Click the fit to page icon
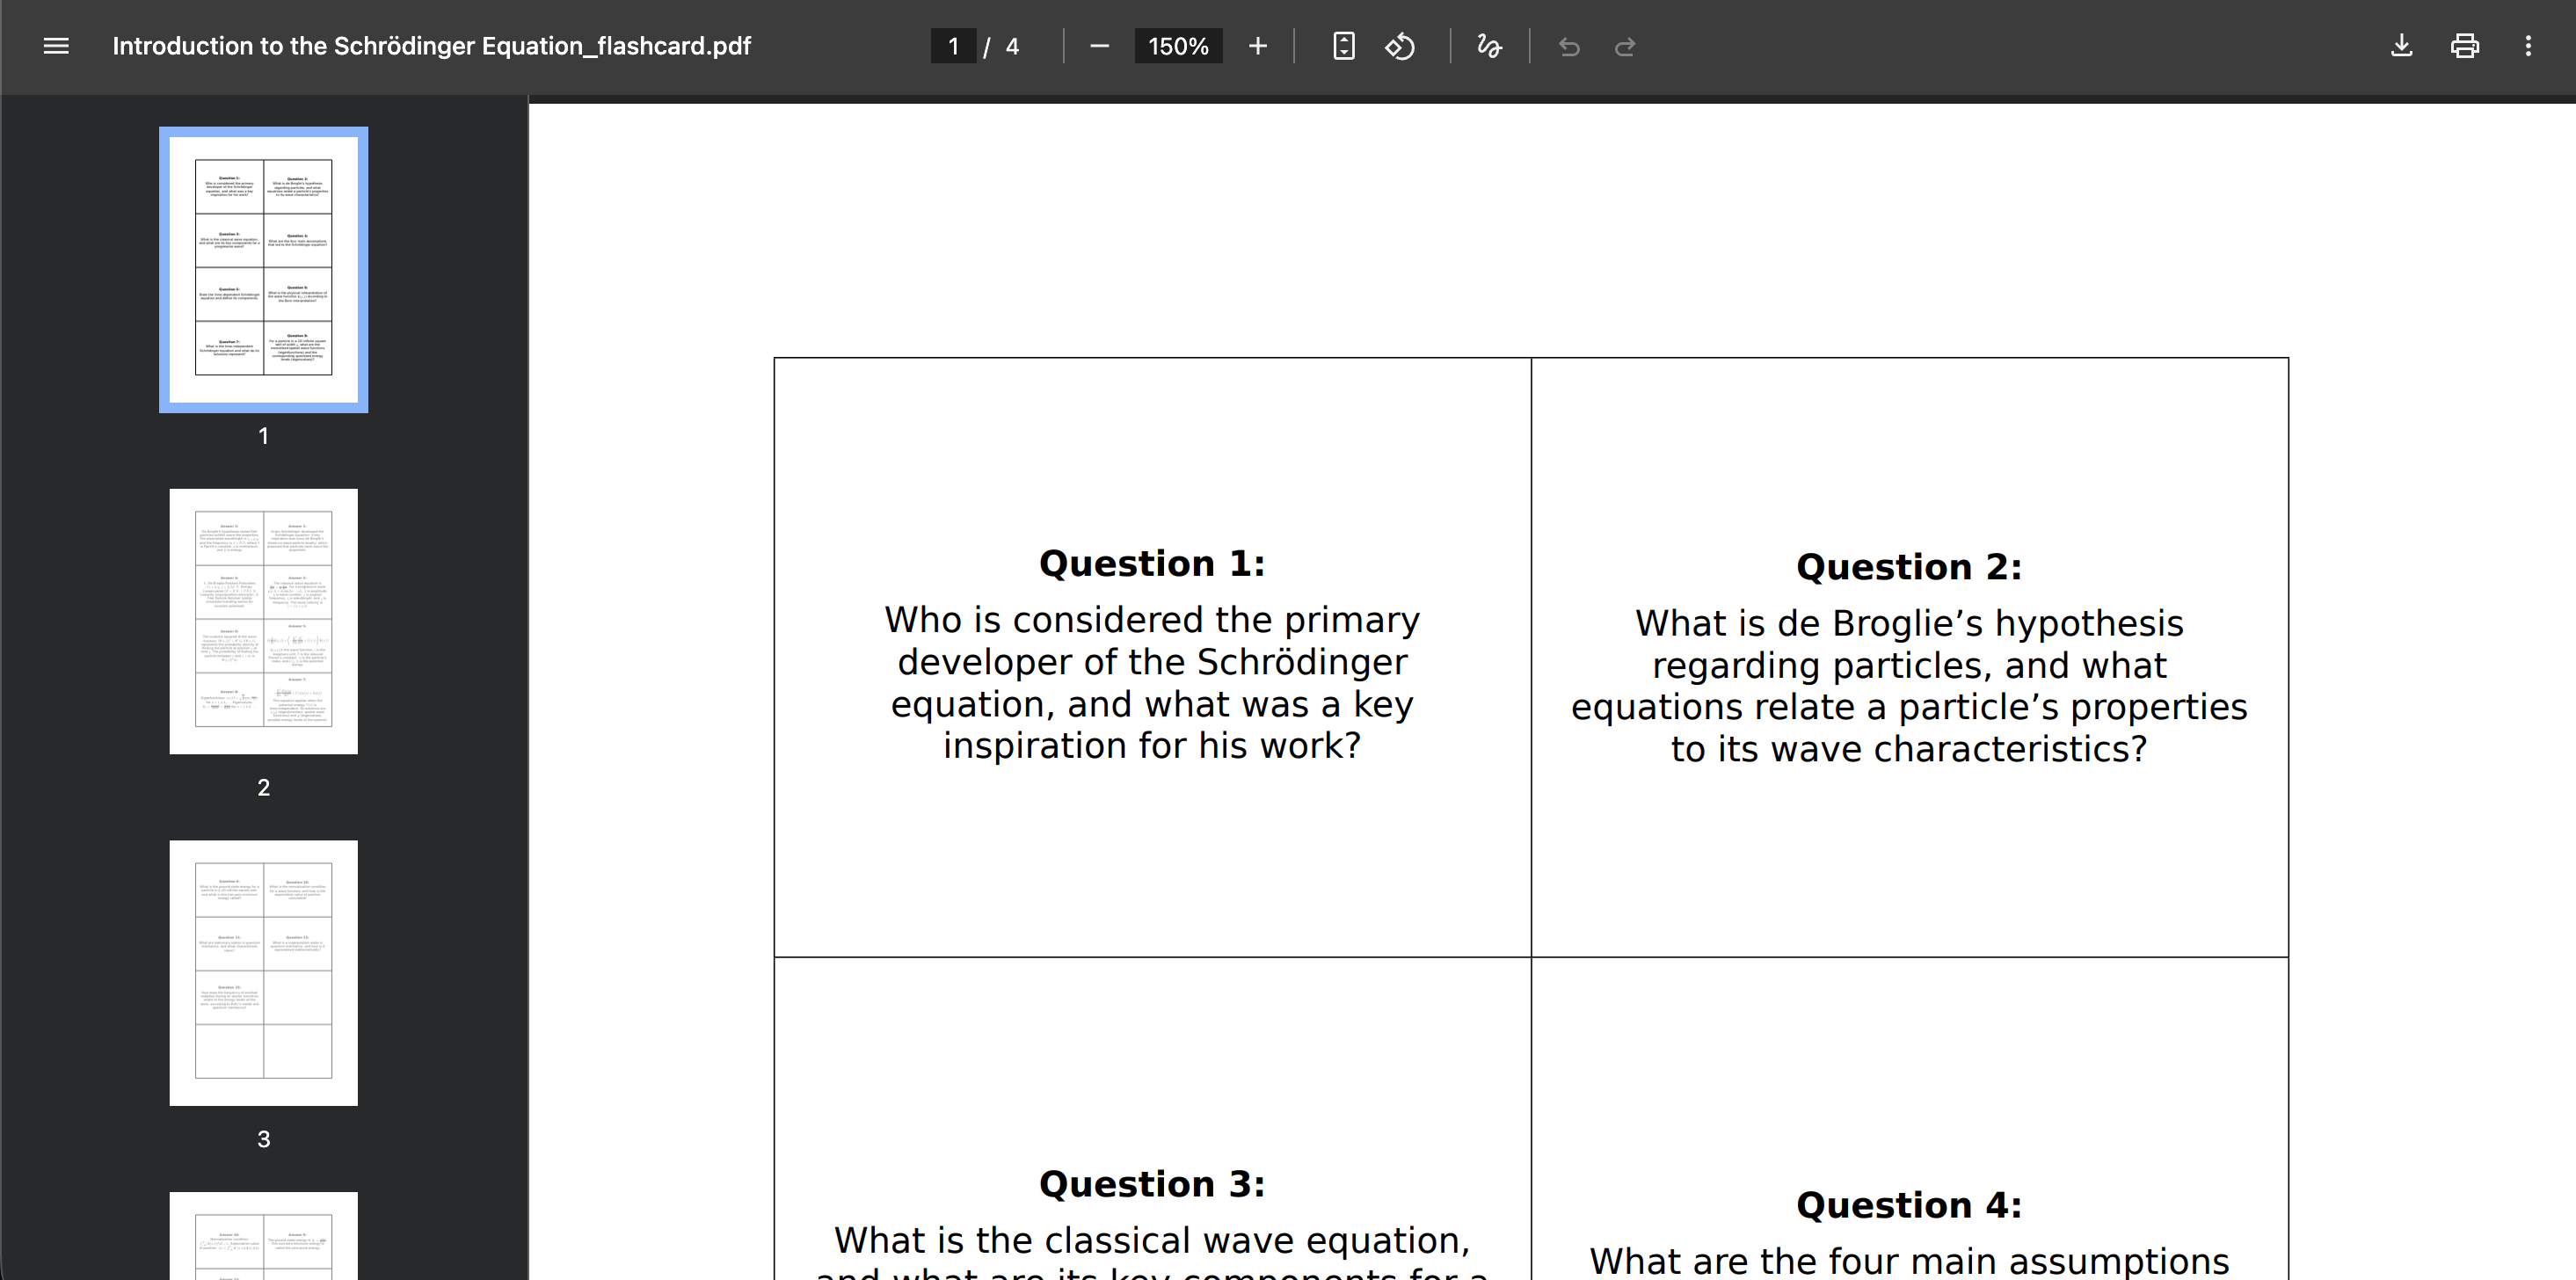2576x1280 pixels. 1343,46
